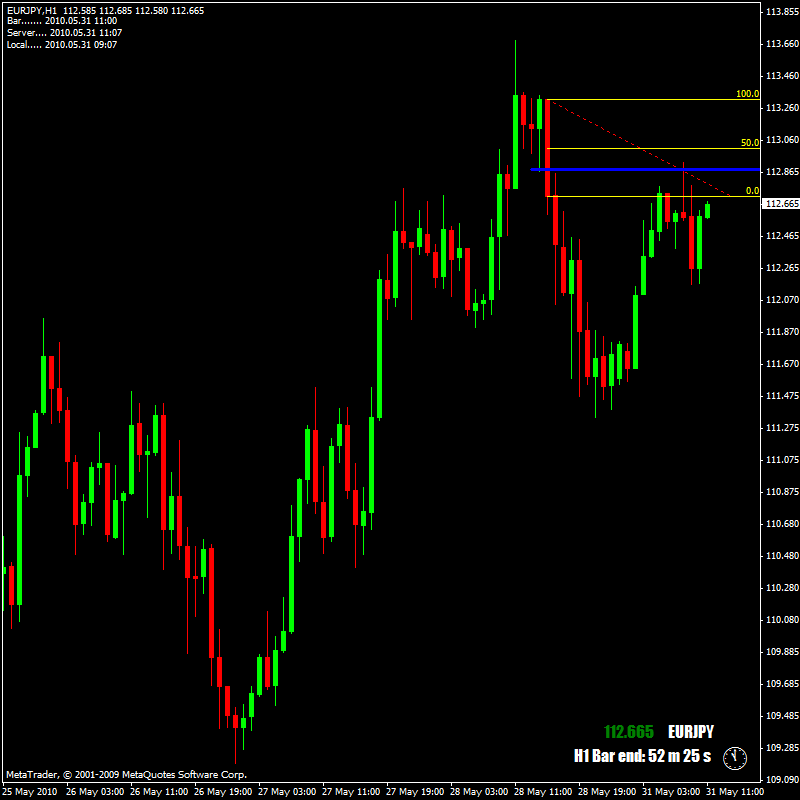Click the 113.855 price scale label

coord(782,12)
